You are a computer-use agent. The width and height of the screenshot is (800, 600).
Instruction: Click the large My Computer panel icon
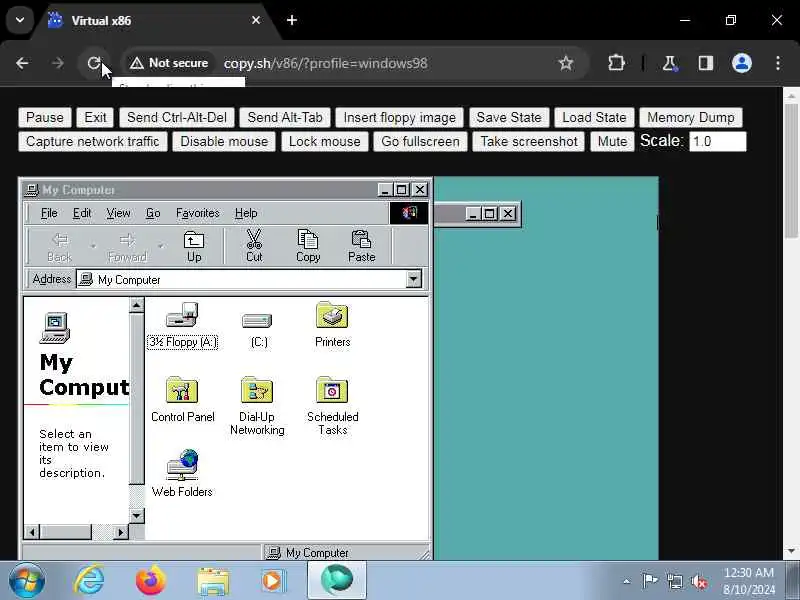point(55,328)
